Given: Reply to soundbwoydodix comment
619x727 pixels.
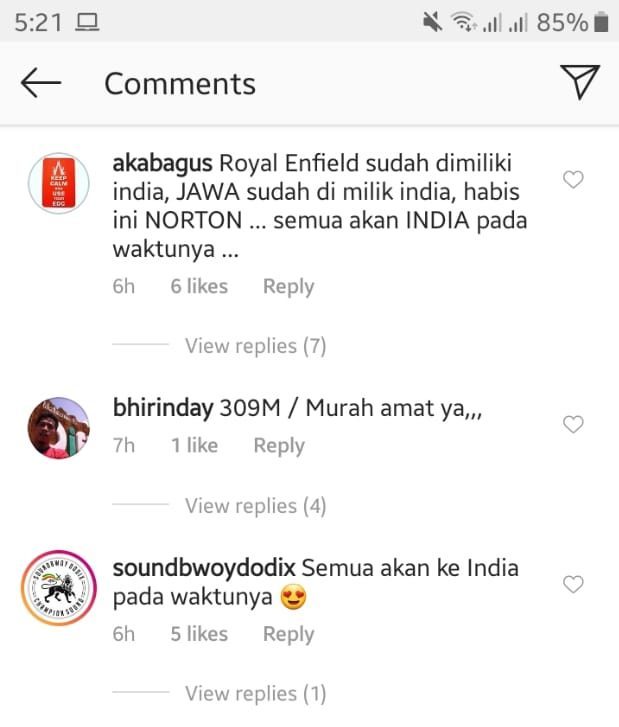Looking at the screenshot, I should click(x=288, y=634).
